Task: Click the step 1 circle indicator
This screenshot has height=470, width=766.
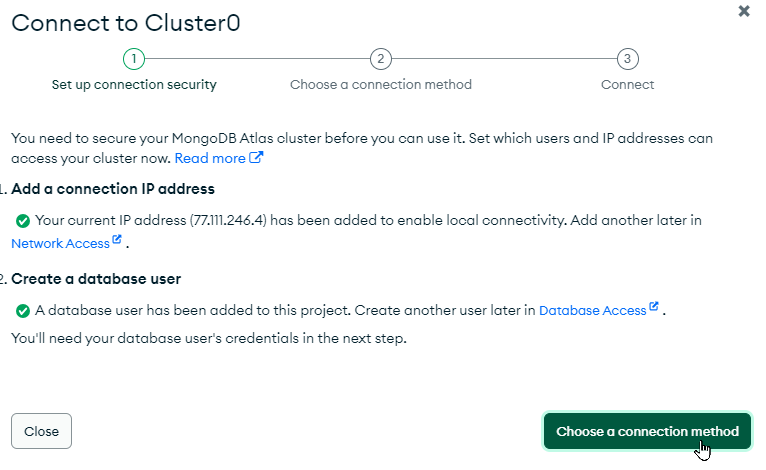Action: (x=134, y=59)
